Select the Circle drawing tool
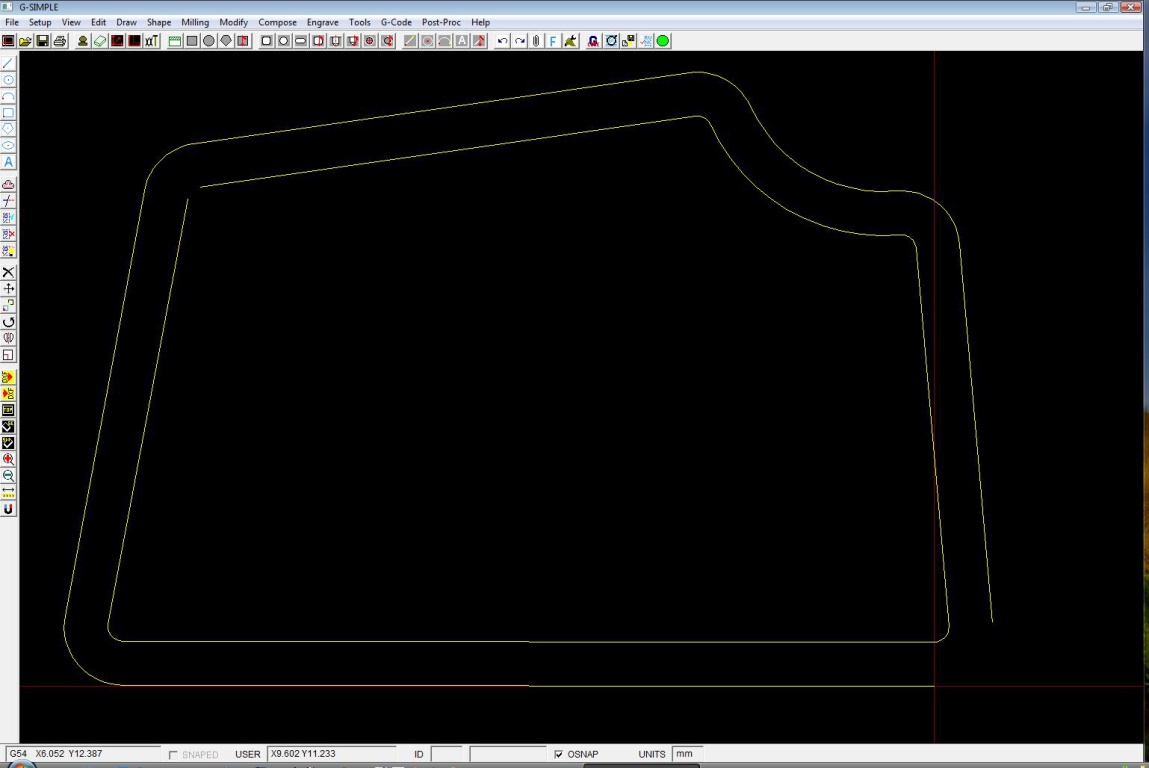The image size is (1149, 768). tap(9, 80)
